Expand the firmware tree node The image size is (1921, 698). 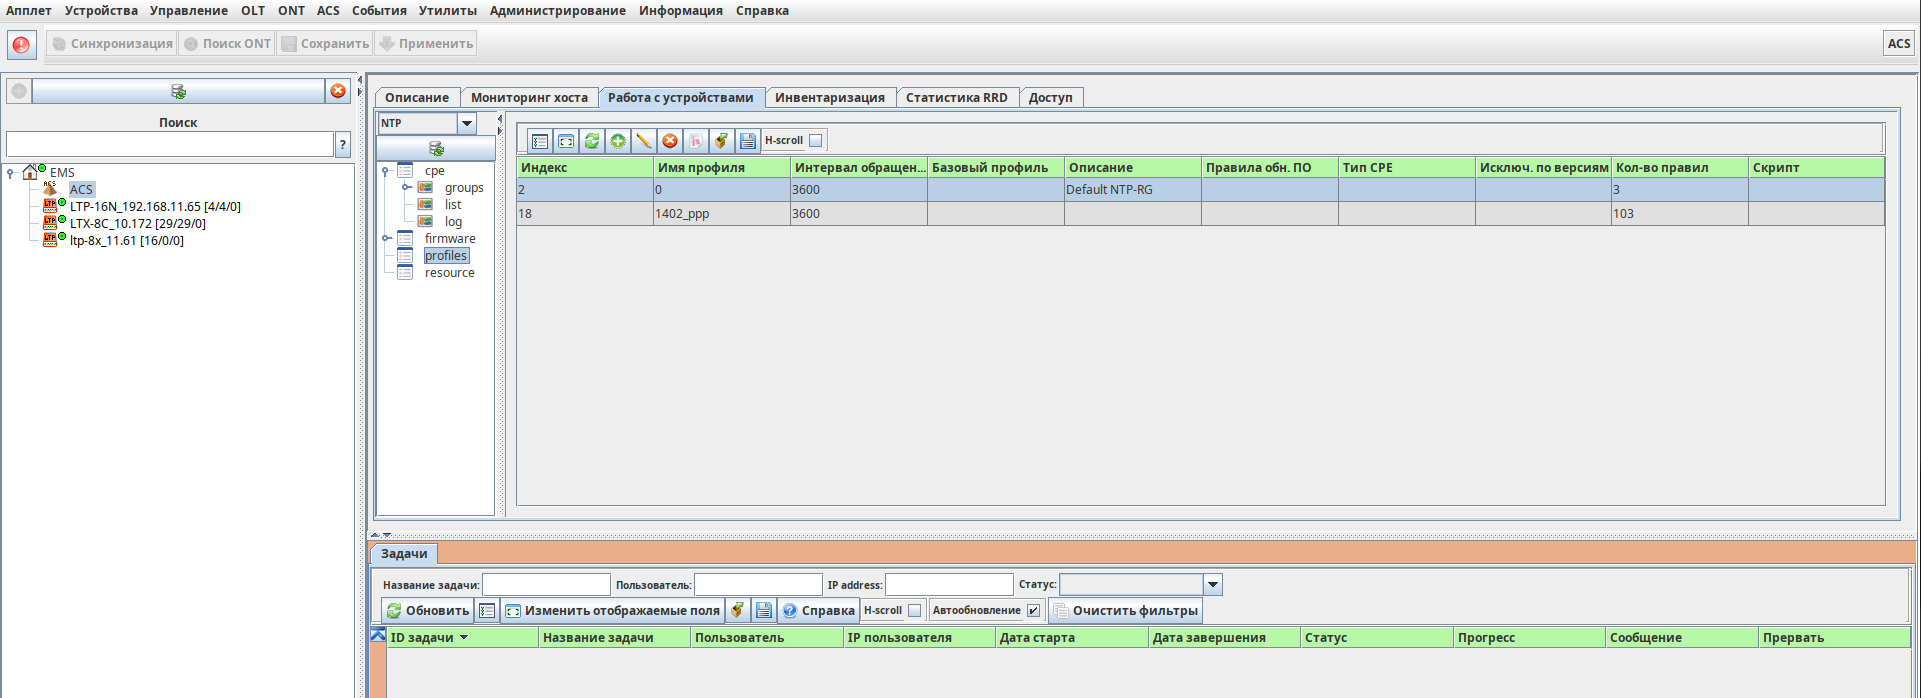(x=386, y=239)
